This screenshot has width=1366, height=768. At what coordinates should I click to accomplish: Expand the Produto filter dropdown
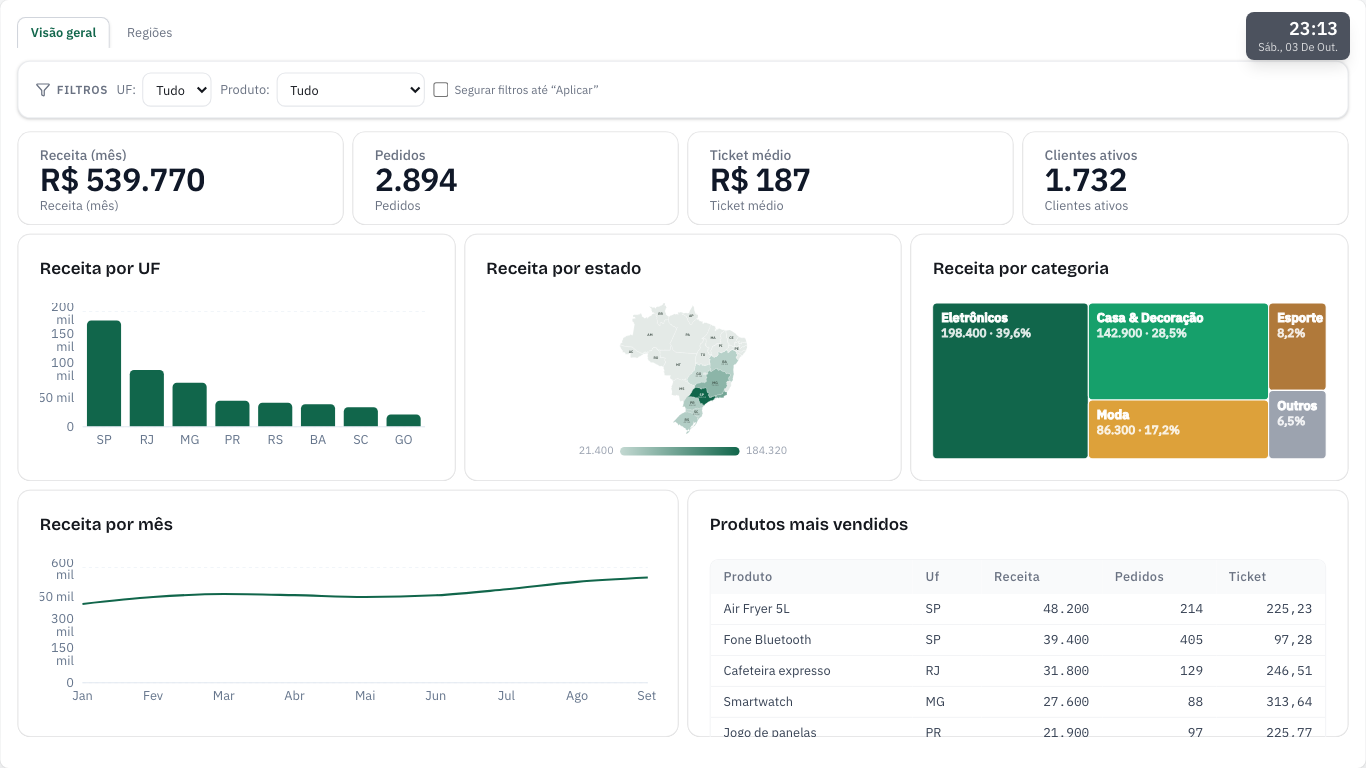(x=351, y=90)
